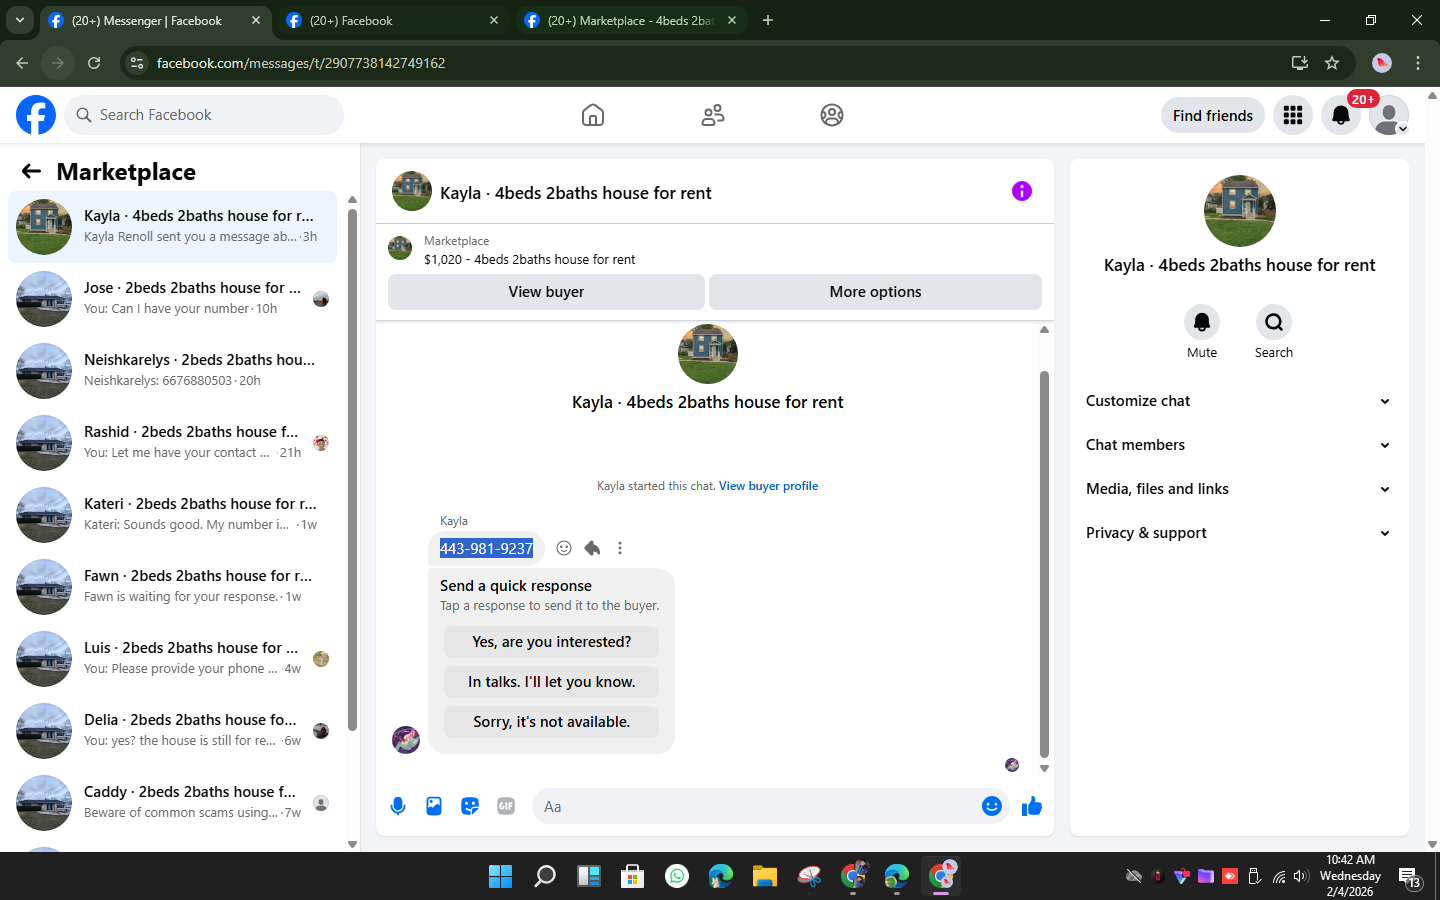The width and height of the screenshot is (1440, 900).
Task: Open Chrome menu three dots
Action: [1418, 63]
